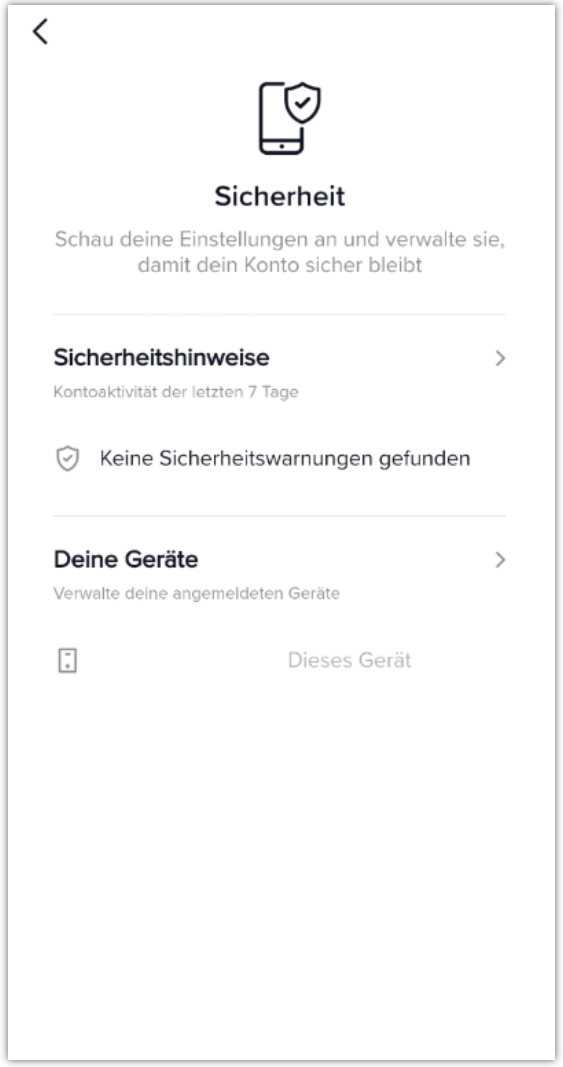Click the Sicherheit page title

click(x=280, y=196)
